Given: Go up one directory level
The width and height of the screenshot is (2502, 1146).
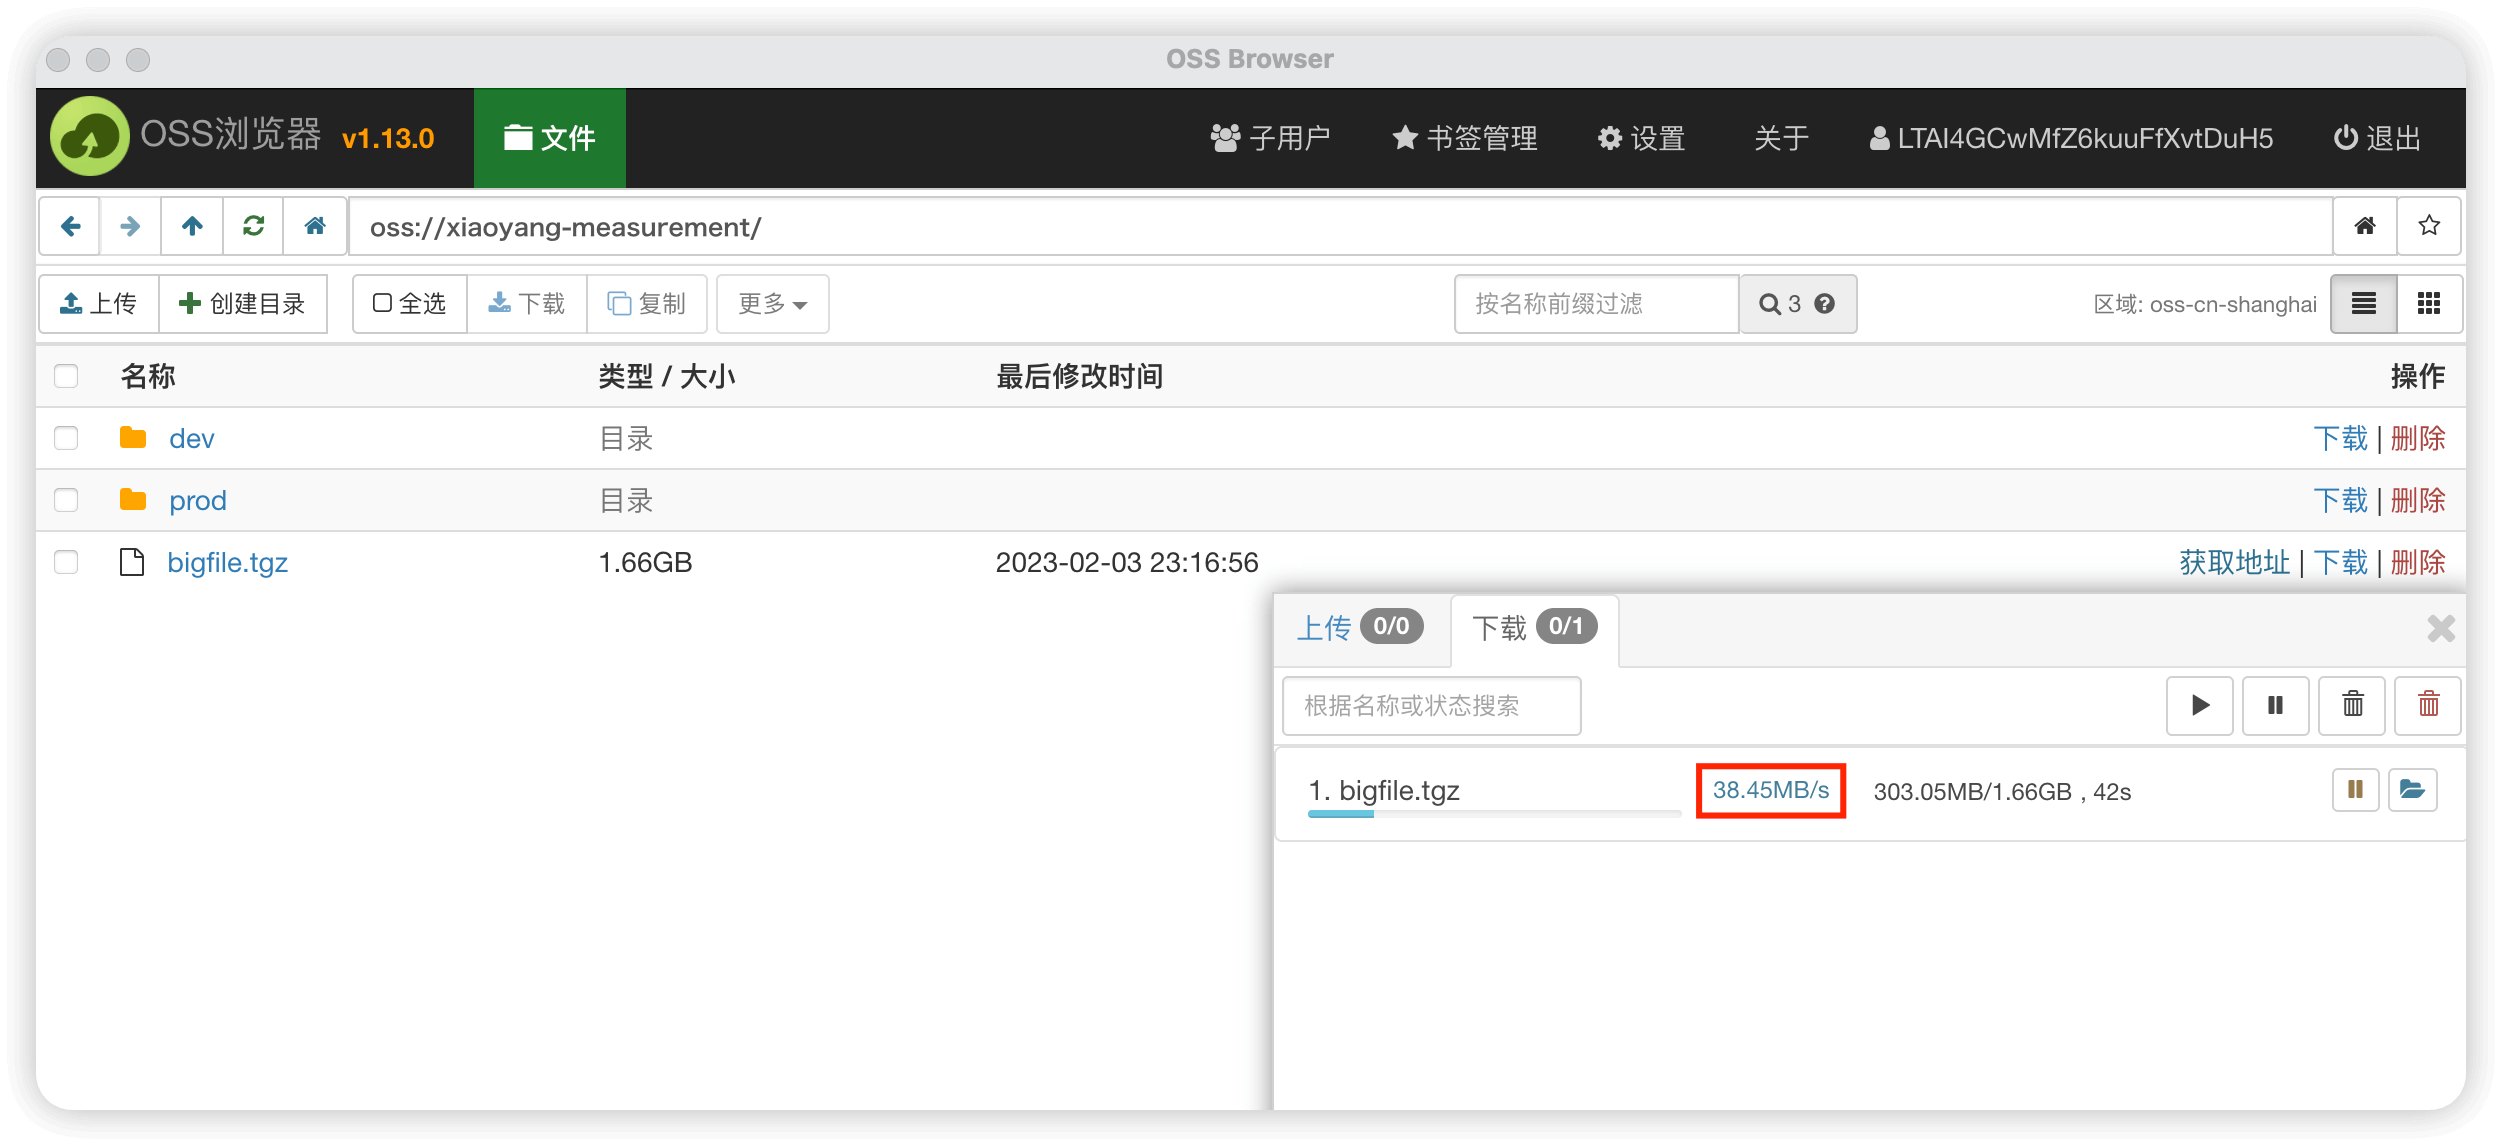Looking at the screenshot, I should 192,227.
